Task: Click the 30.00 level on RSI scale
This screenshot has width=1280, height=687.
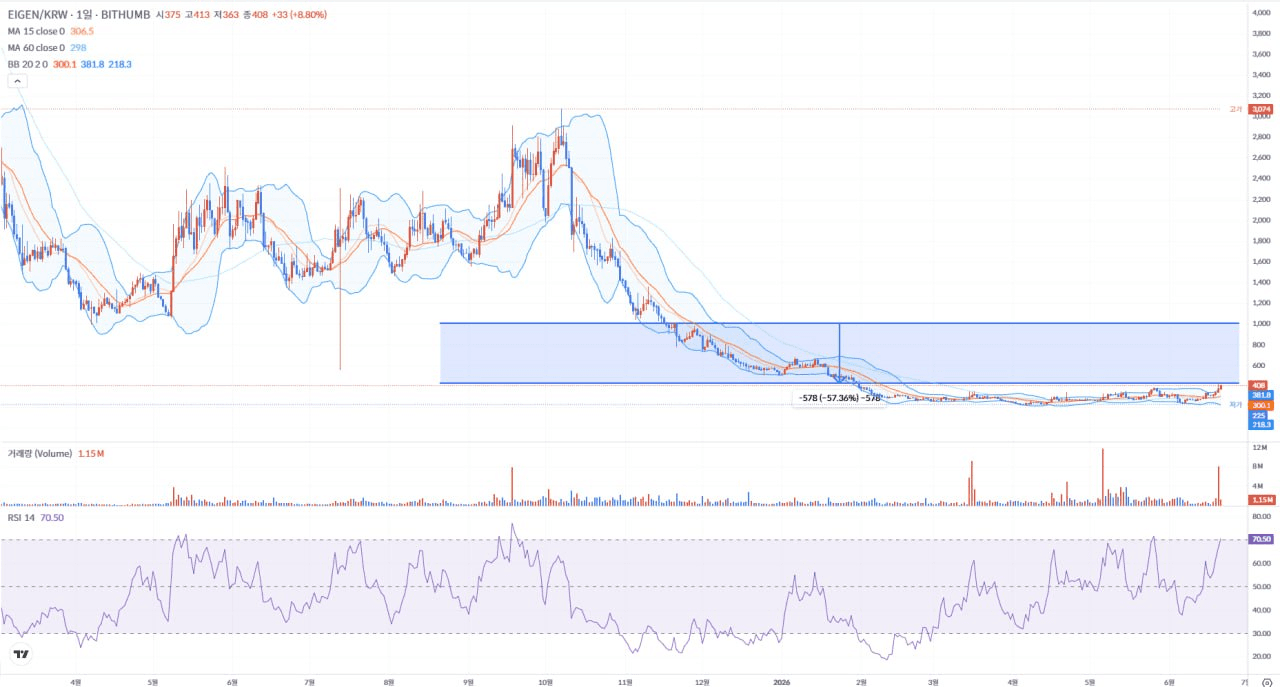Action: pos(1260,633)
